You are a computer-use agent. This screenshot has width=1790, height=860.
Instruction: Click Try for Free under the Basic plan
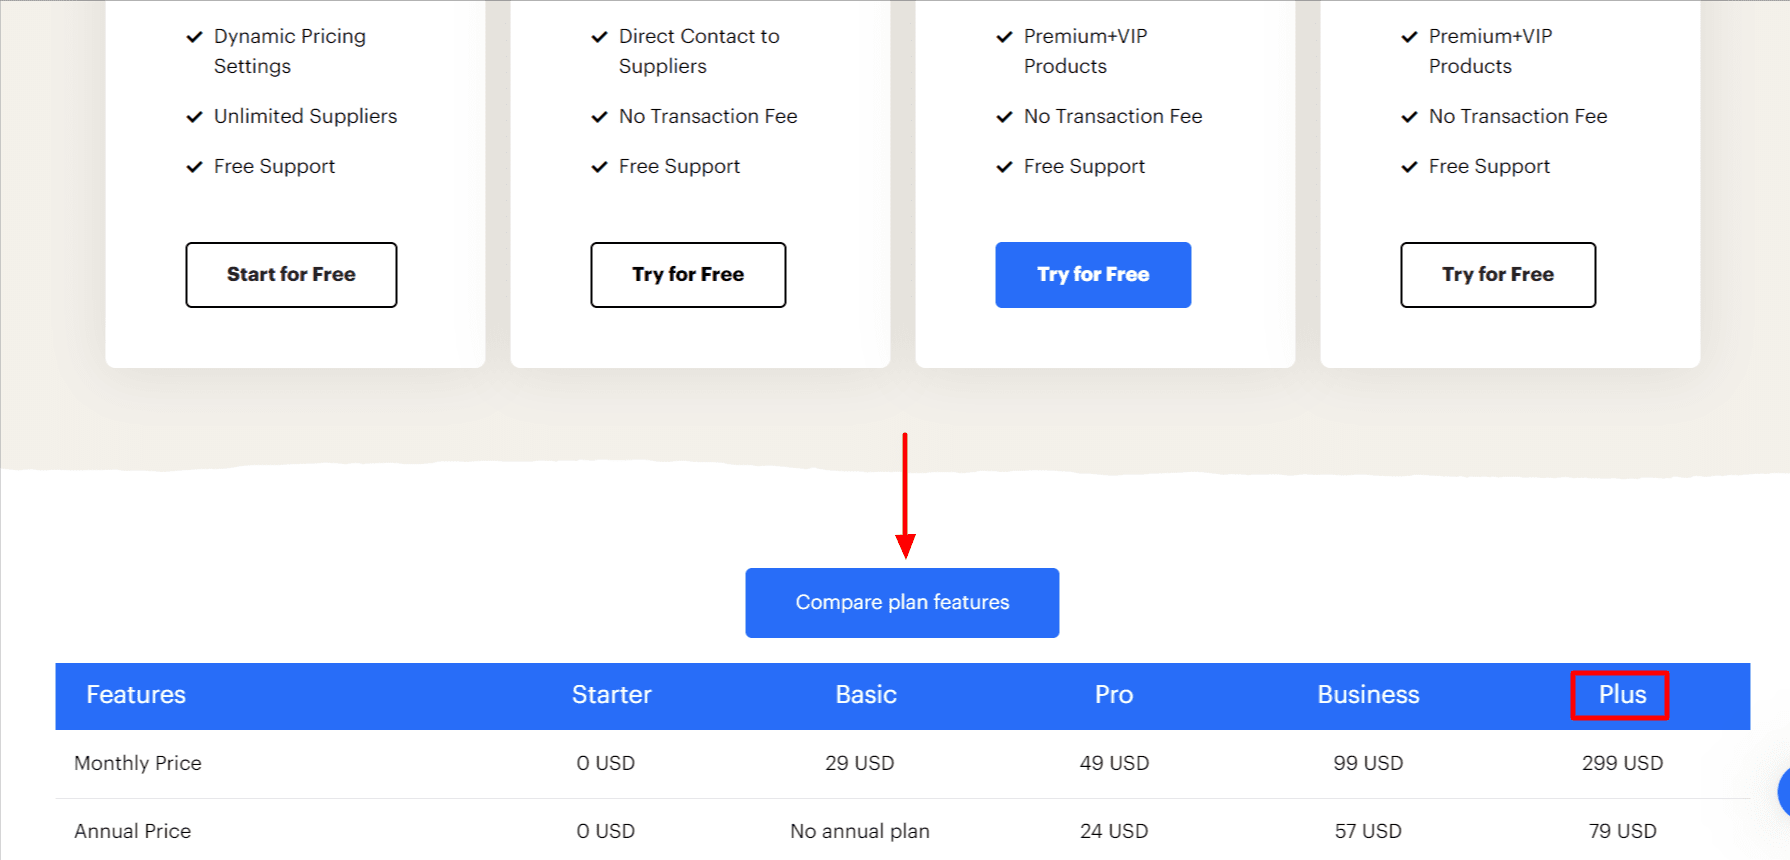tap(688, 274)
